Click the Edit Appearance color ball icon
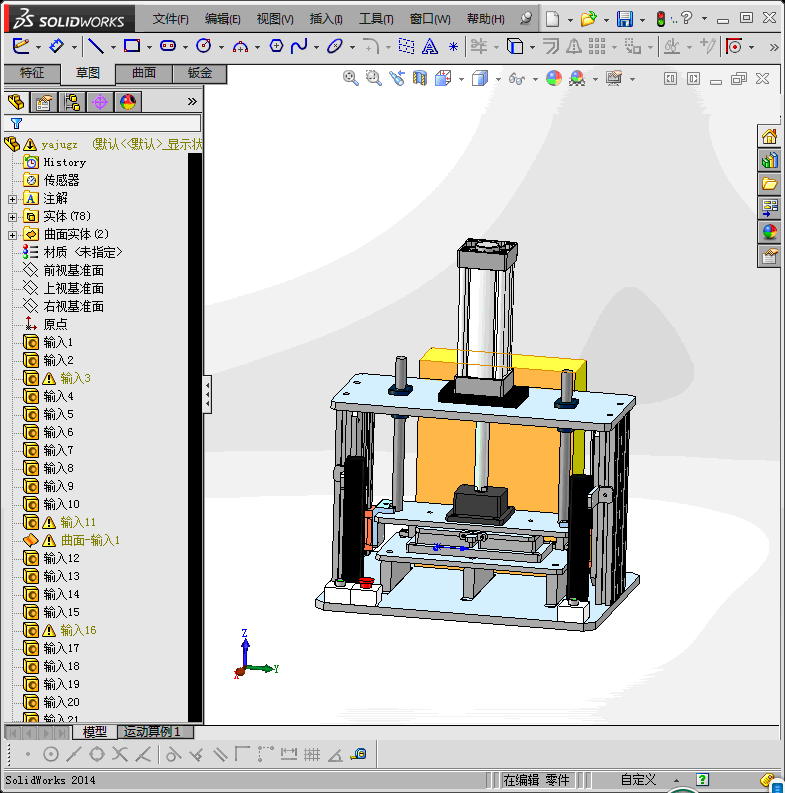785x793 pixels. pyautogui.click(x=554, y=78)
